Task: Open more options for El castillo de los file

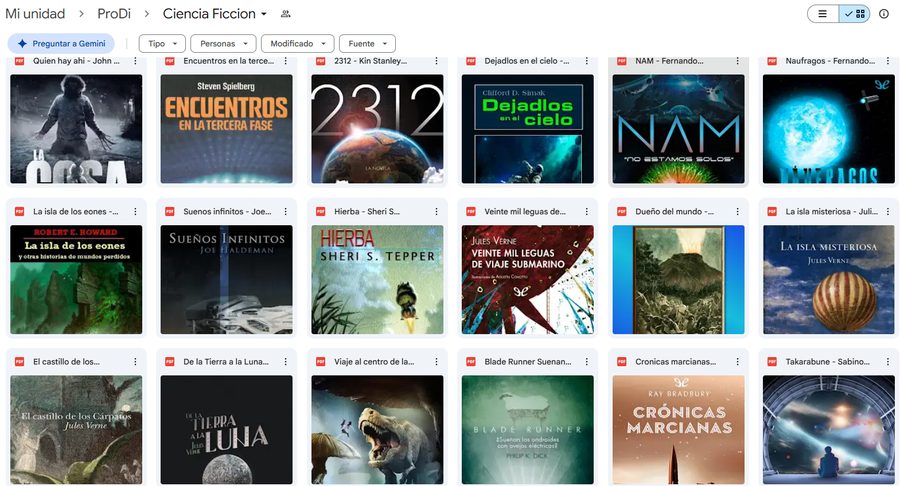Action: click(135, 362)
